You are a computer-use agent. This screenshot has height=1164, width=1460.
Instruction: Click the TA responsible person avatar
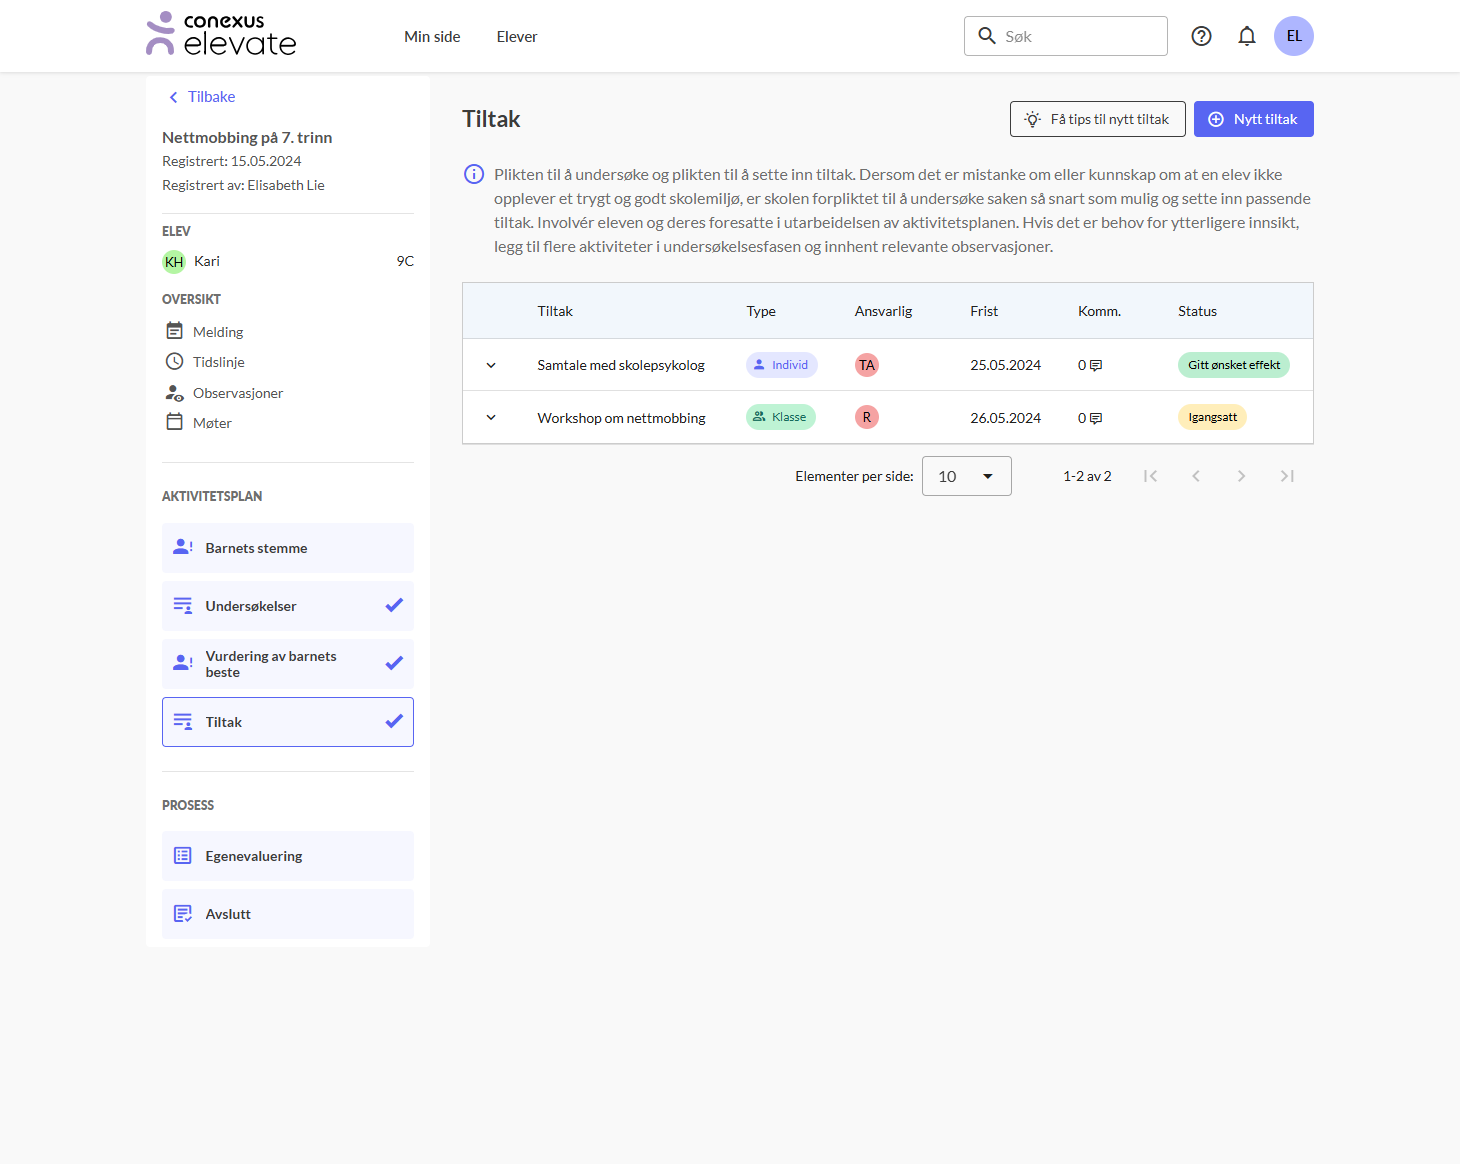(866, 365)
